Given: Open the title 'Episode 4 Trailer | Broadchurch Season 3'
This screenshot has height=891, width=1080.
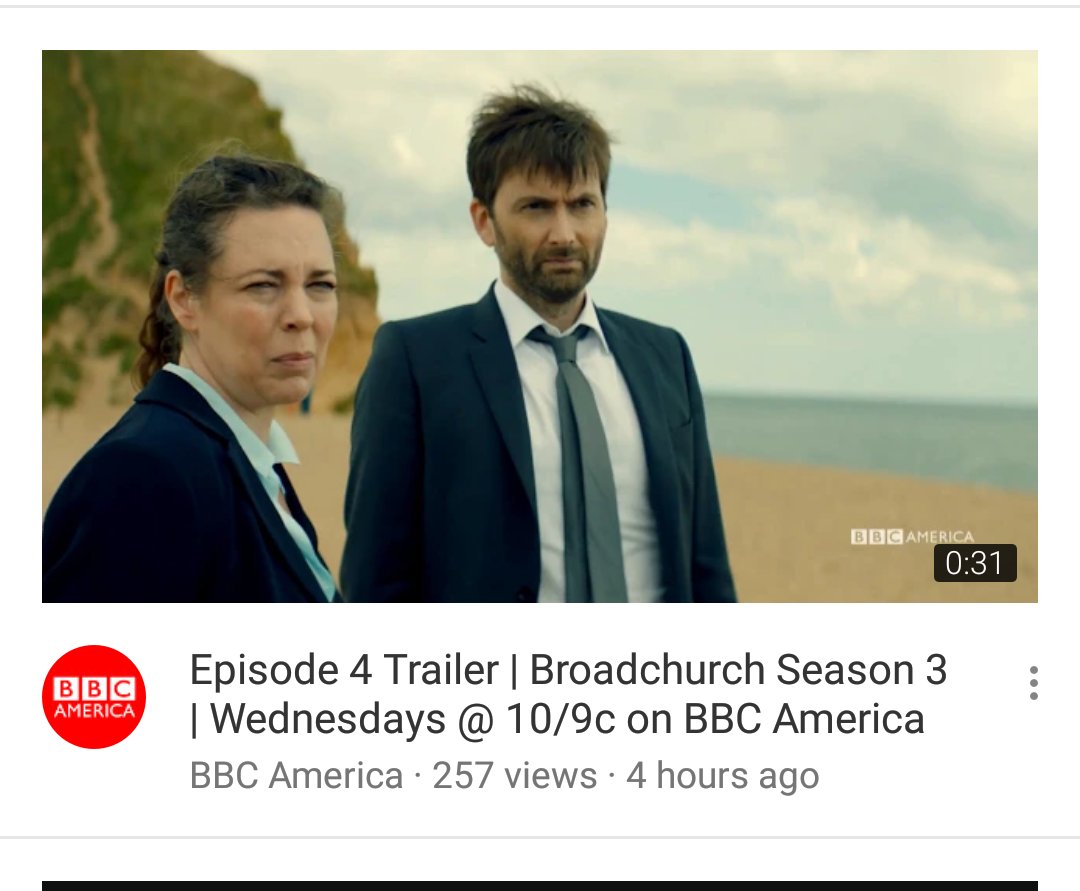Looking at the screenshot, I should 568,669.
